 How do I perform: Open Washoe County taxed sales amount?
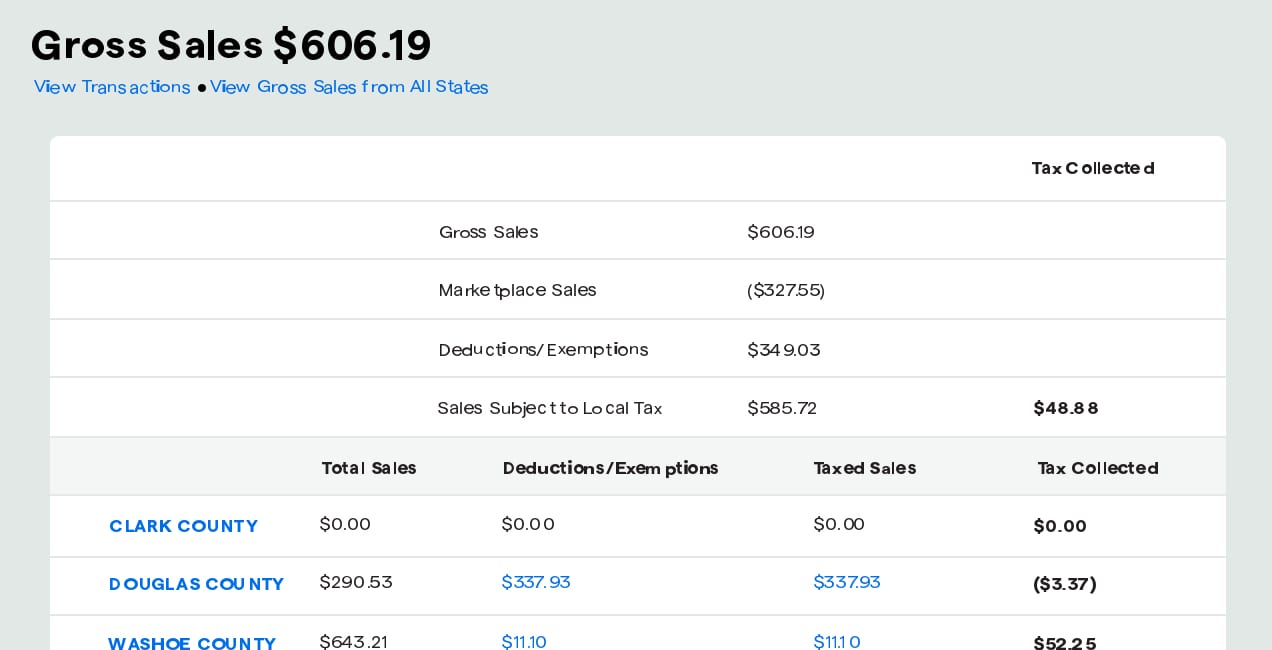(x=837, y=641)
